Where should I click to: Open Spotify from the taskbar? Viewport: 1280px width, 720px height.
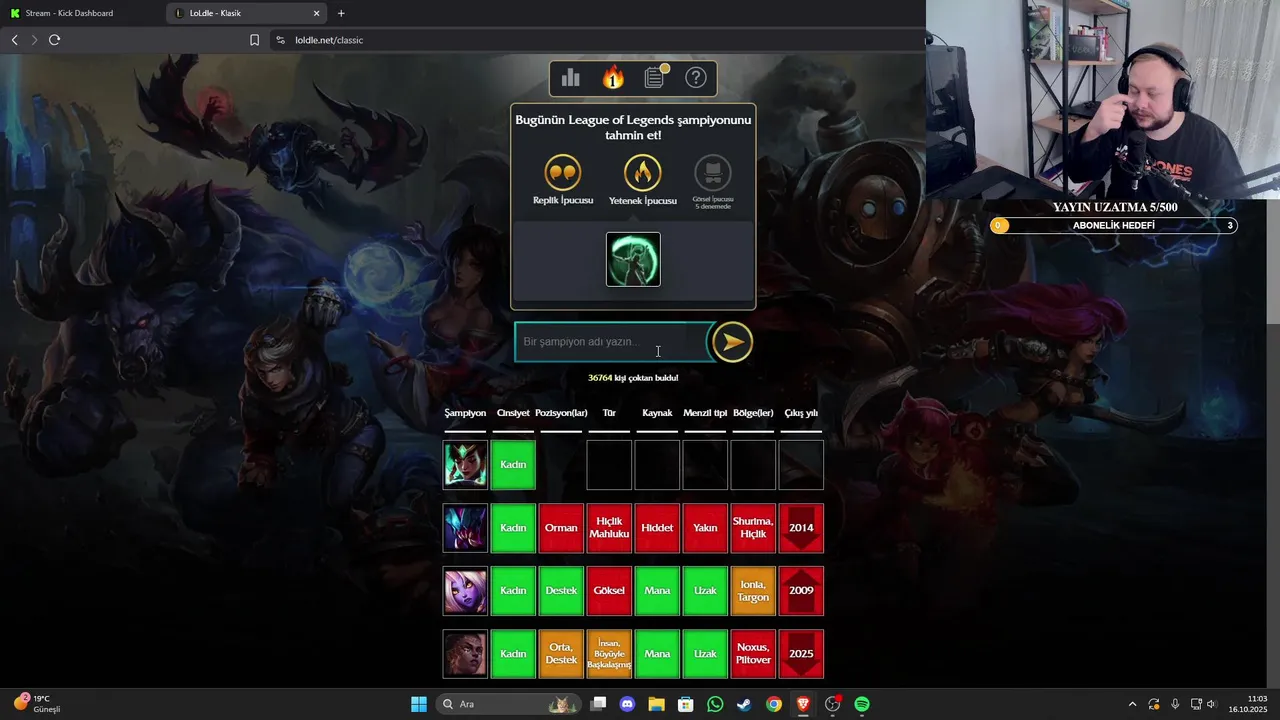(x=862, y=704)
